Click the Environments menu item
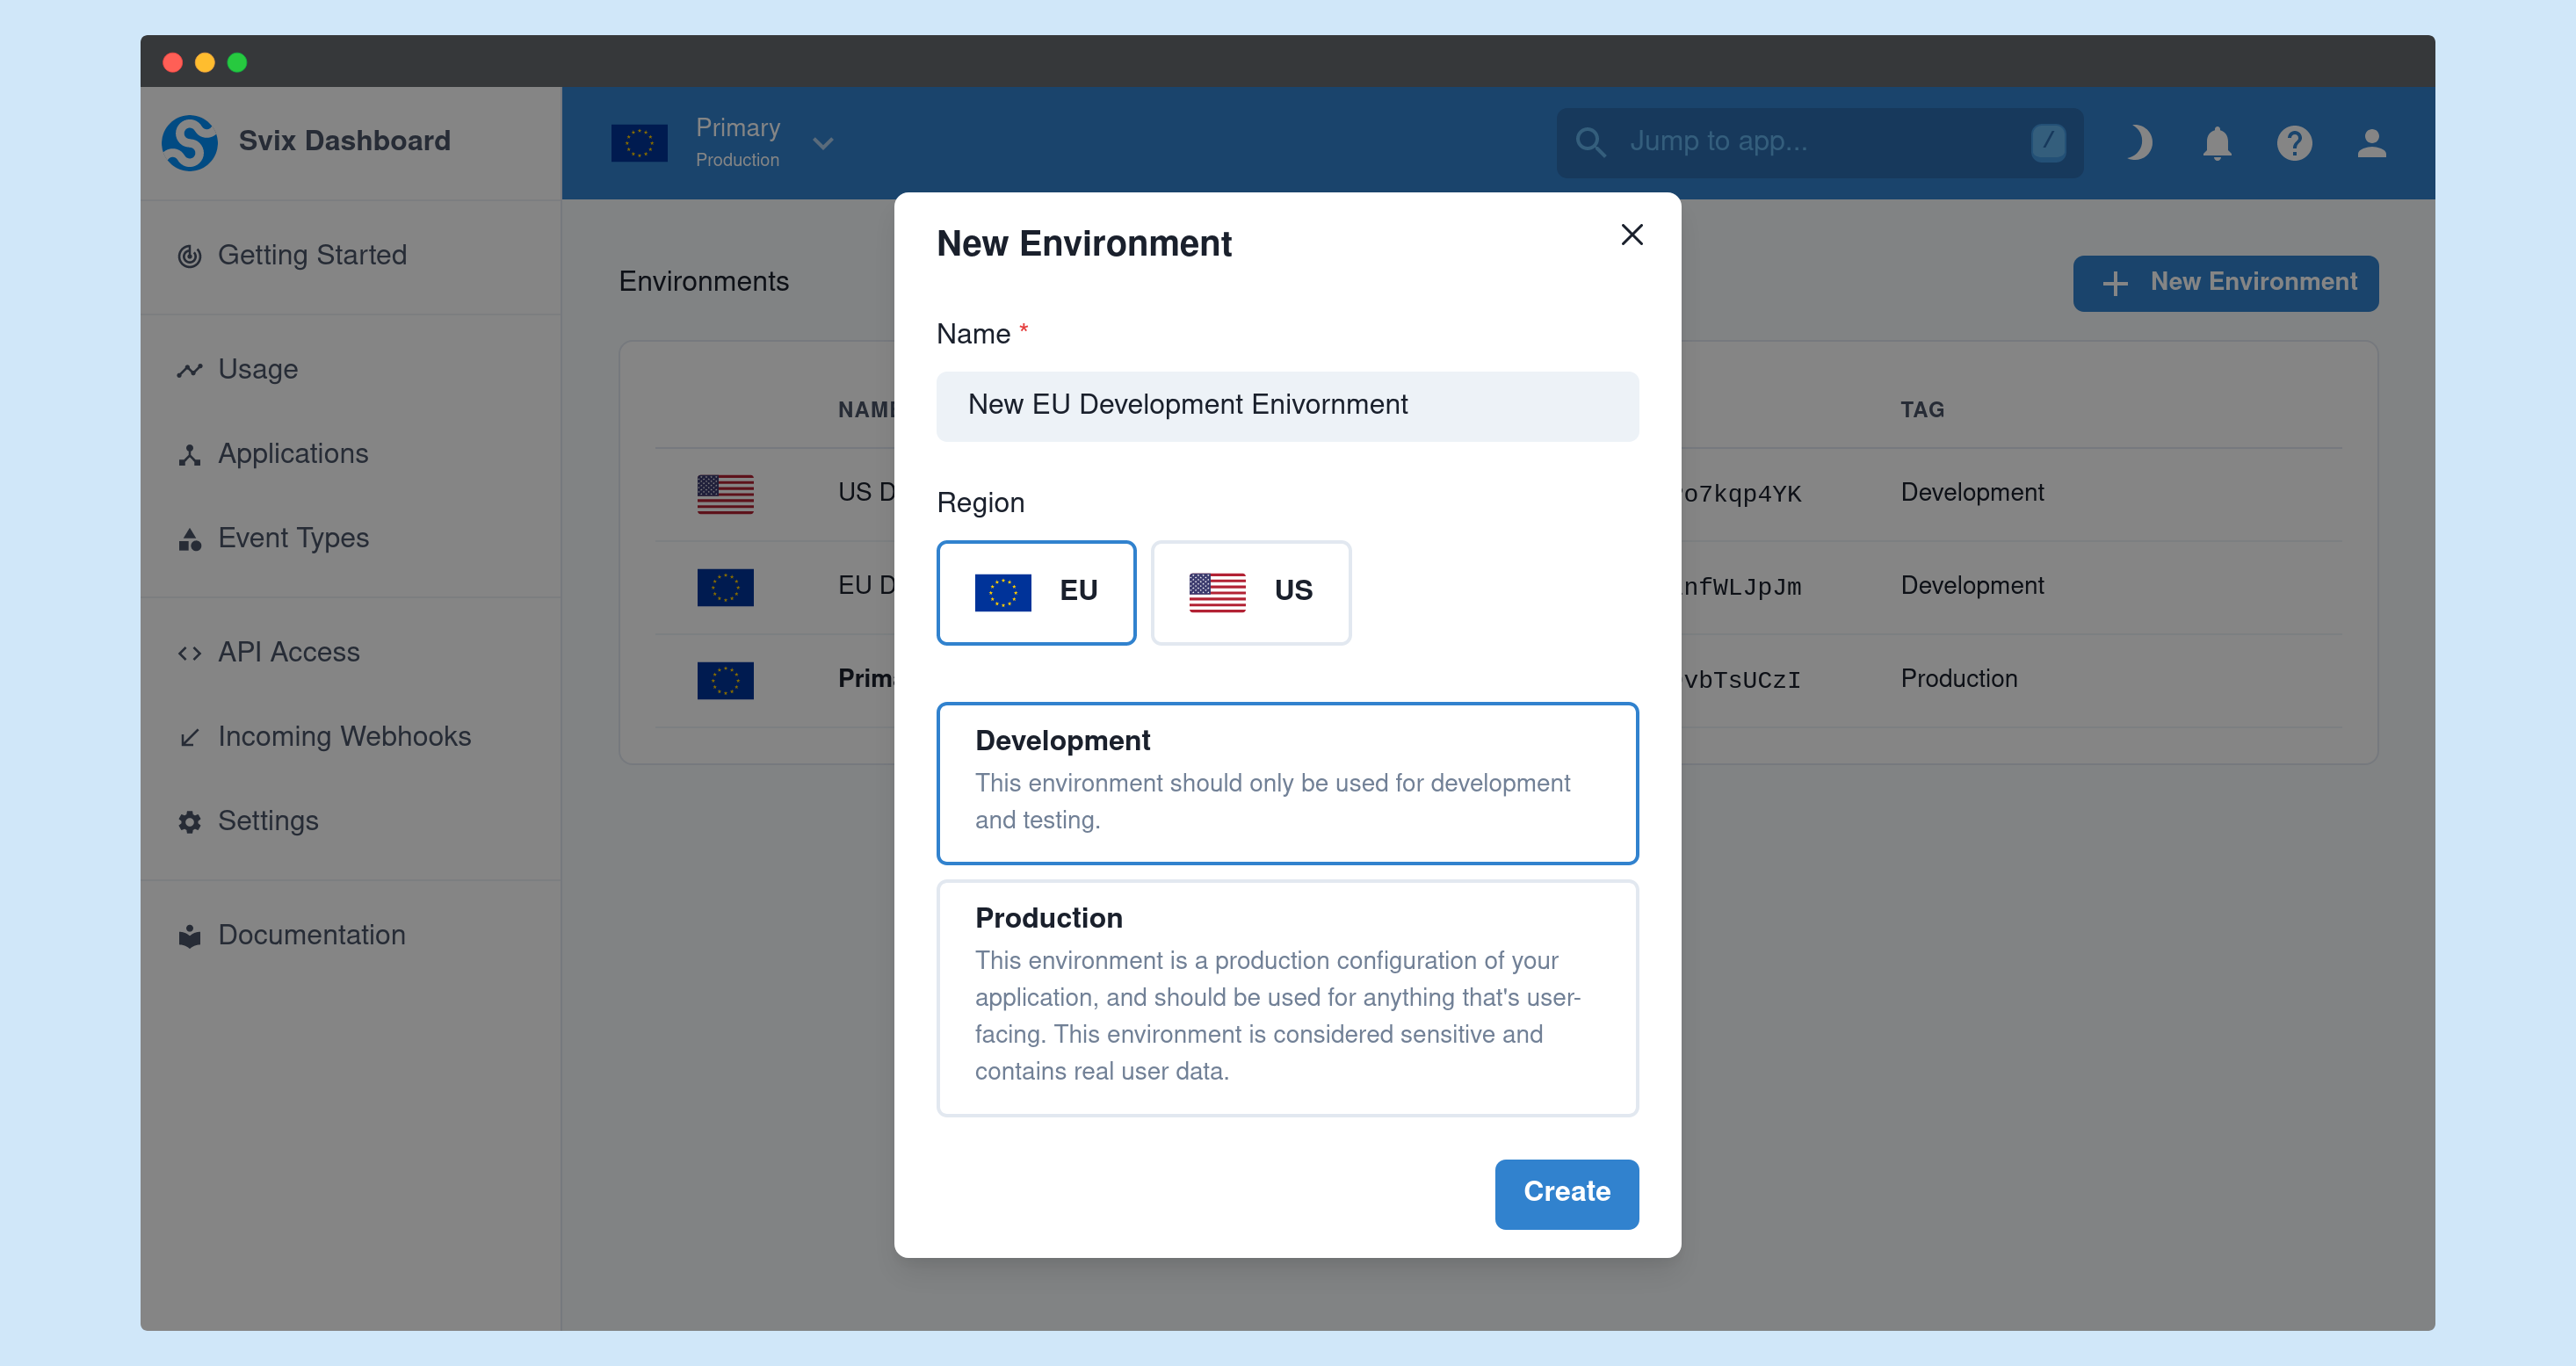This screenshot has height=1366, width=2576. pos(704,281)
